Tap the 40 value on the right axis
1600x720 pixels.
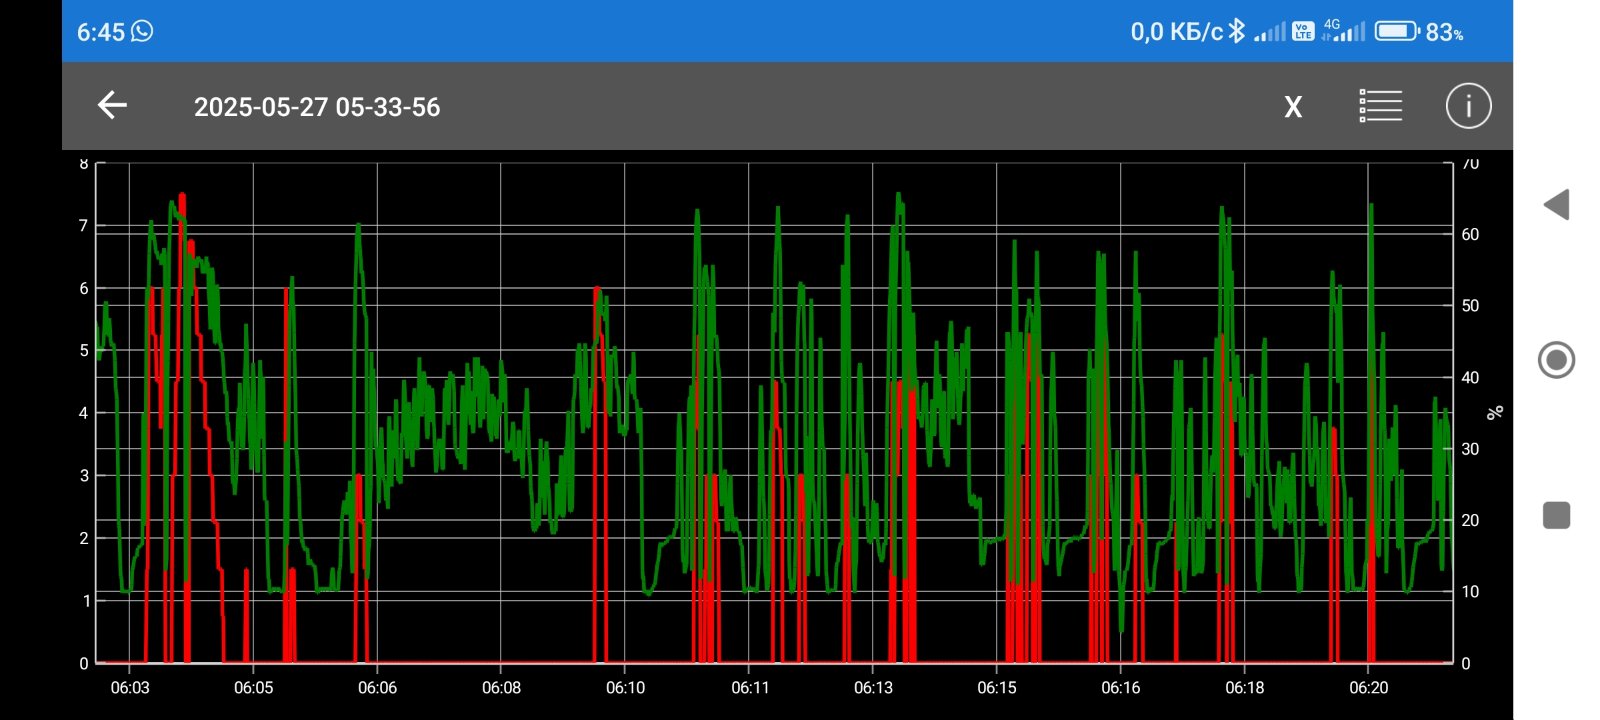[x=1470, y=378]
